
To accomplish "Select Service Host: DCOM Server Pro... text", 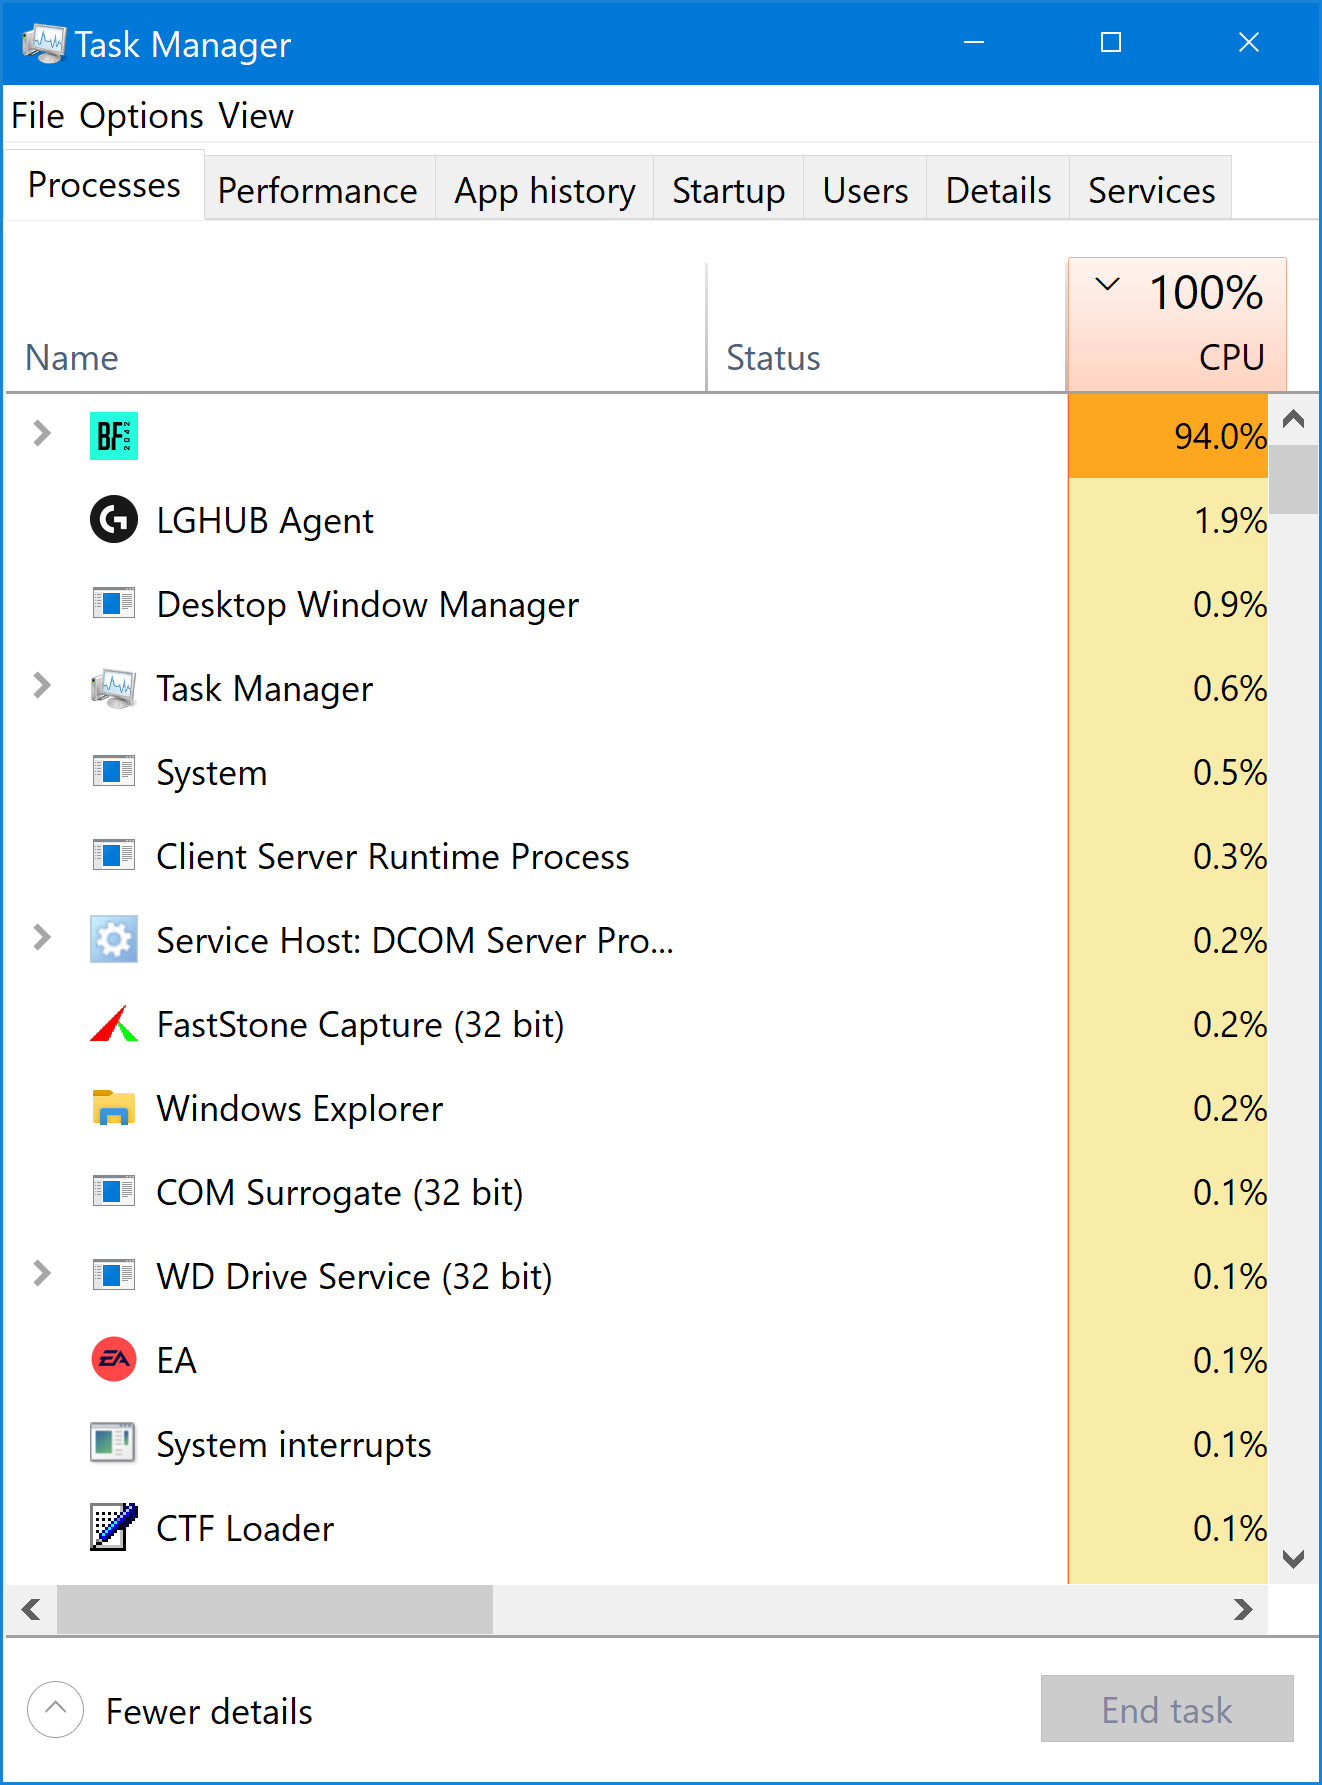I will 415,941.
